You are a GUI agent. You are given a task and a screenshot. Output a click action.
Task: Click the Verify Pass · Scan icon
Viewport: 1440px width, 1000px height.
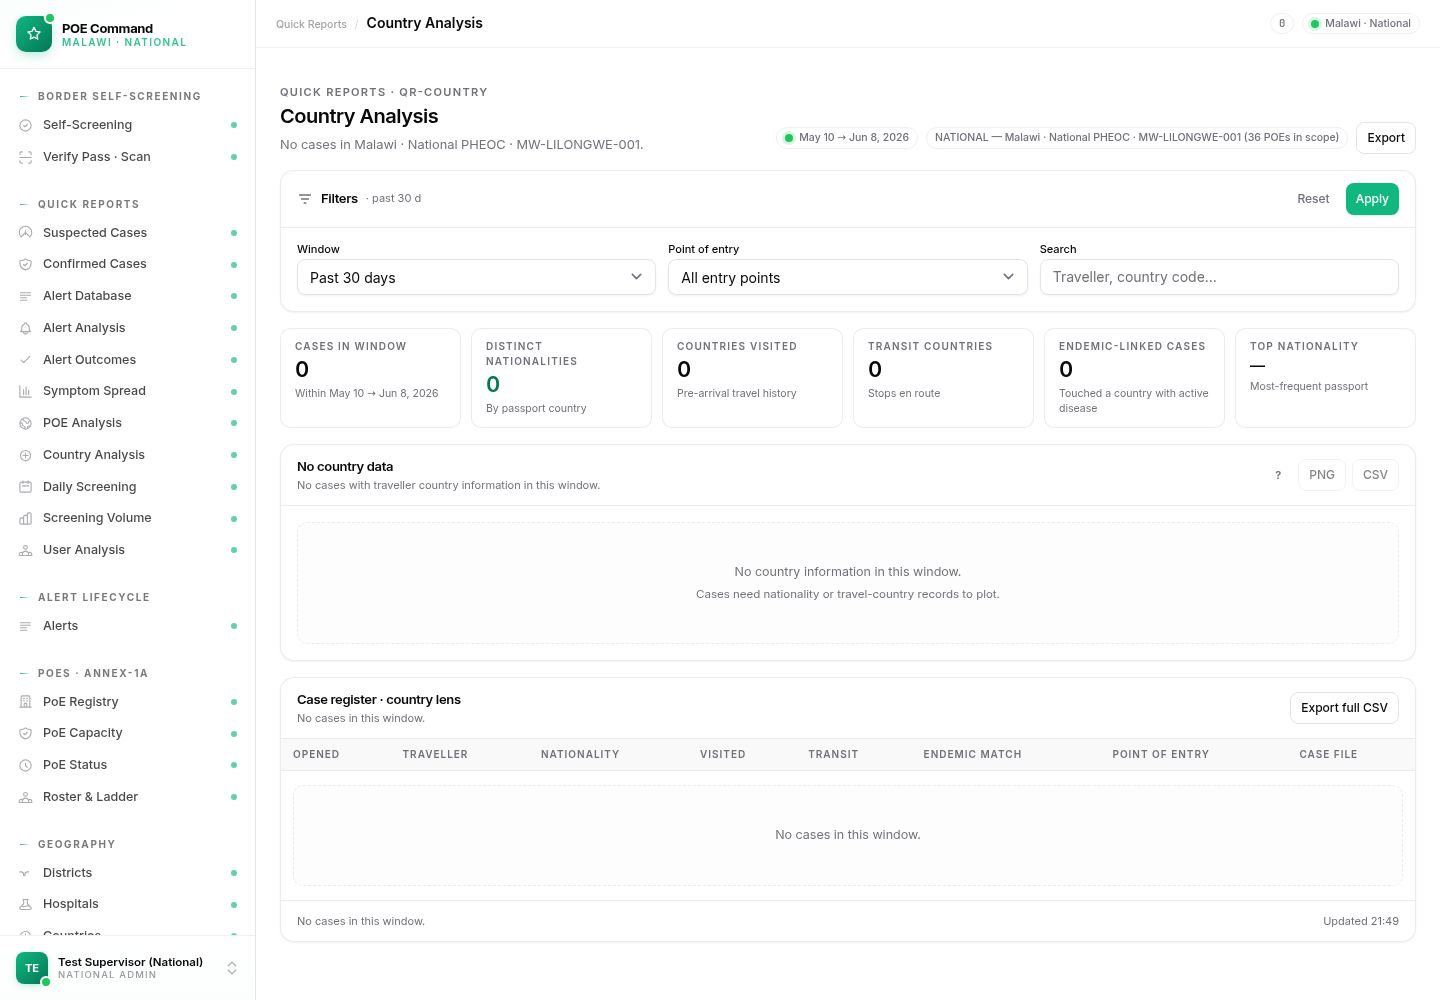[x=26, y=157]
